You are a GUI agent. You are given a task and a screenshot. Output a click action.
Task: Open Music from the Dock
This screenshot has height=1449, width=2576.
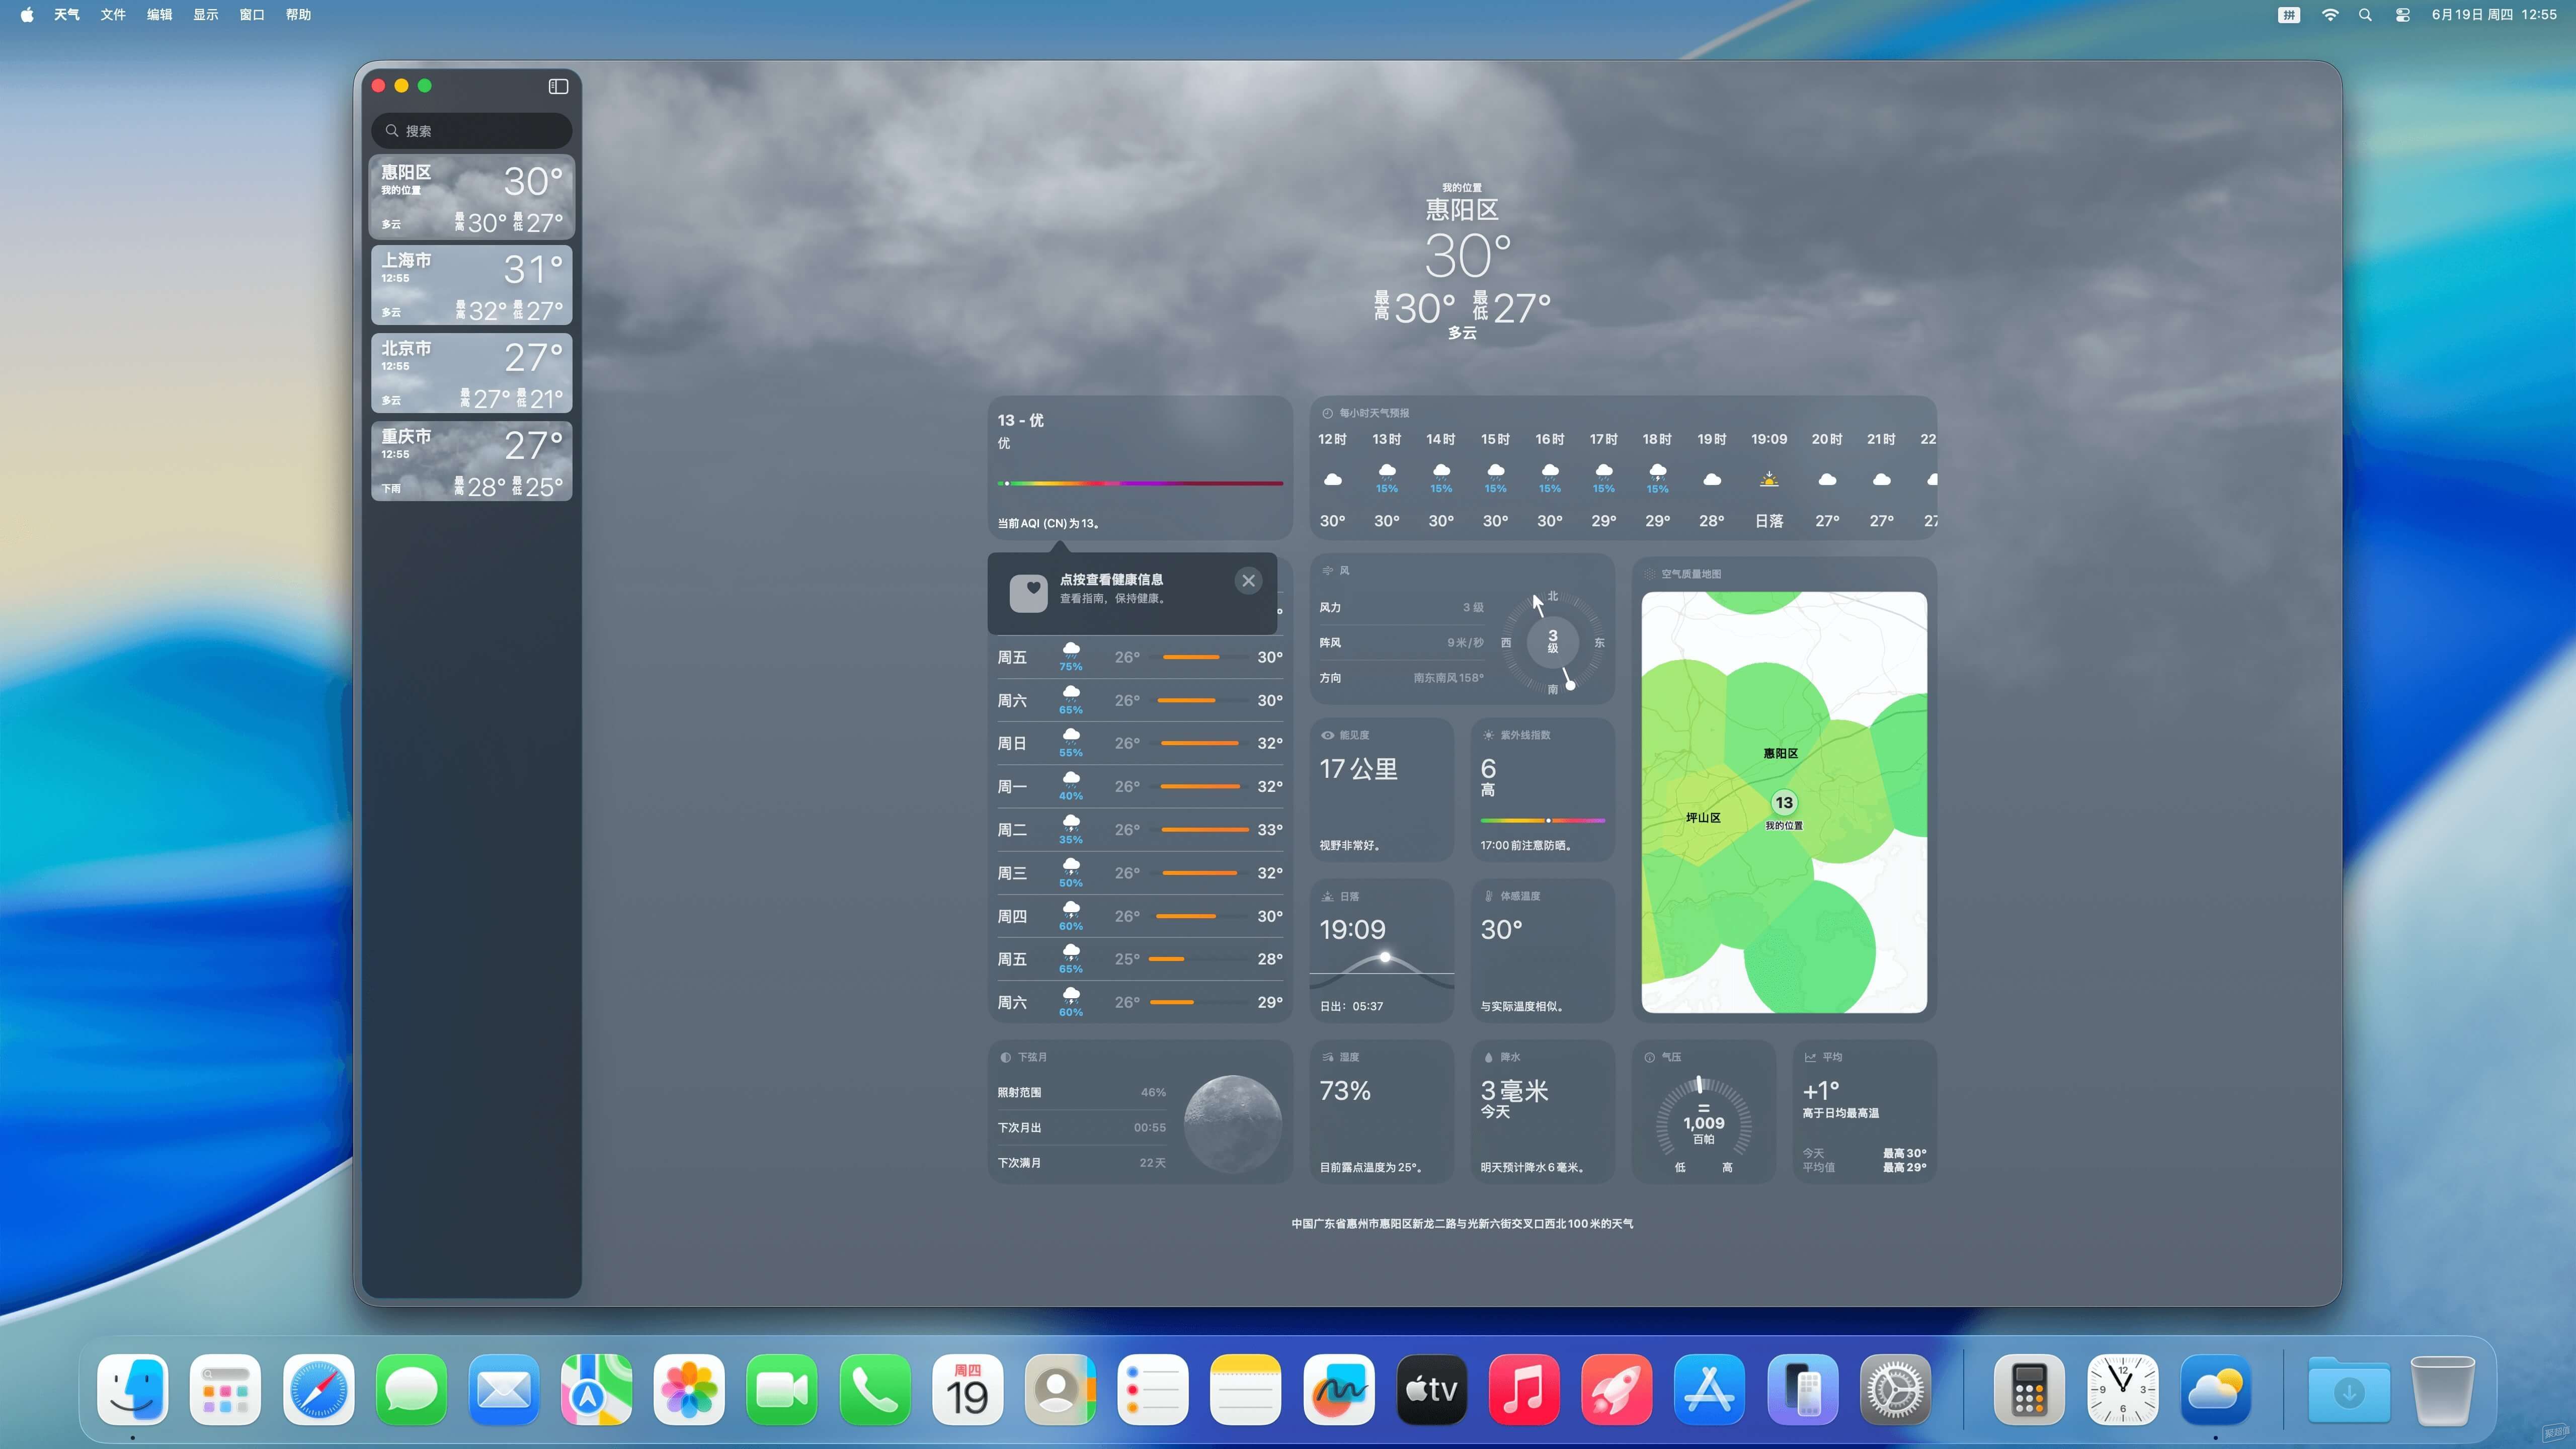click(1524, 1389)
